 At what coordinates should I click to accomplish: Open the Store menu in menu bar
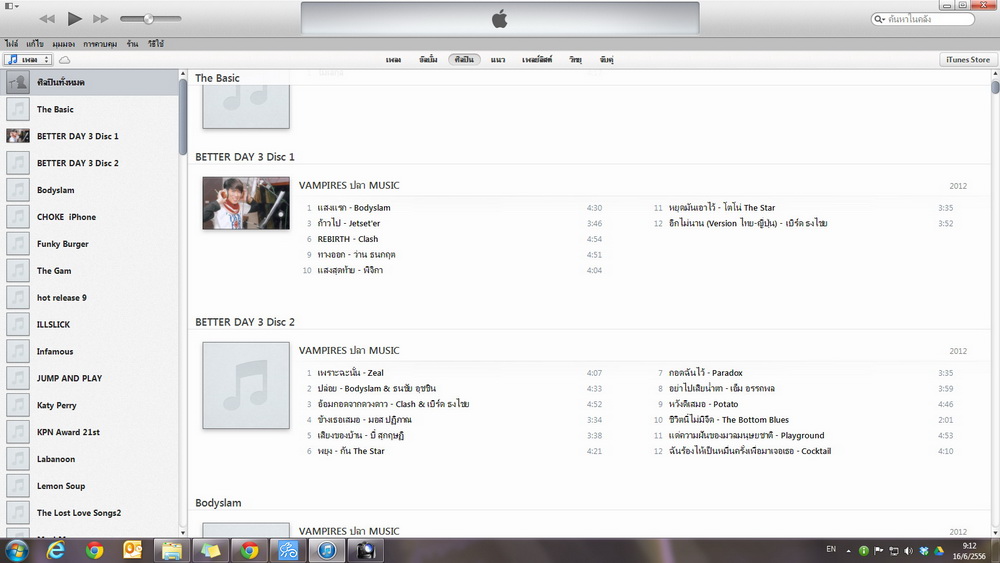pos(132,43)
